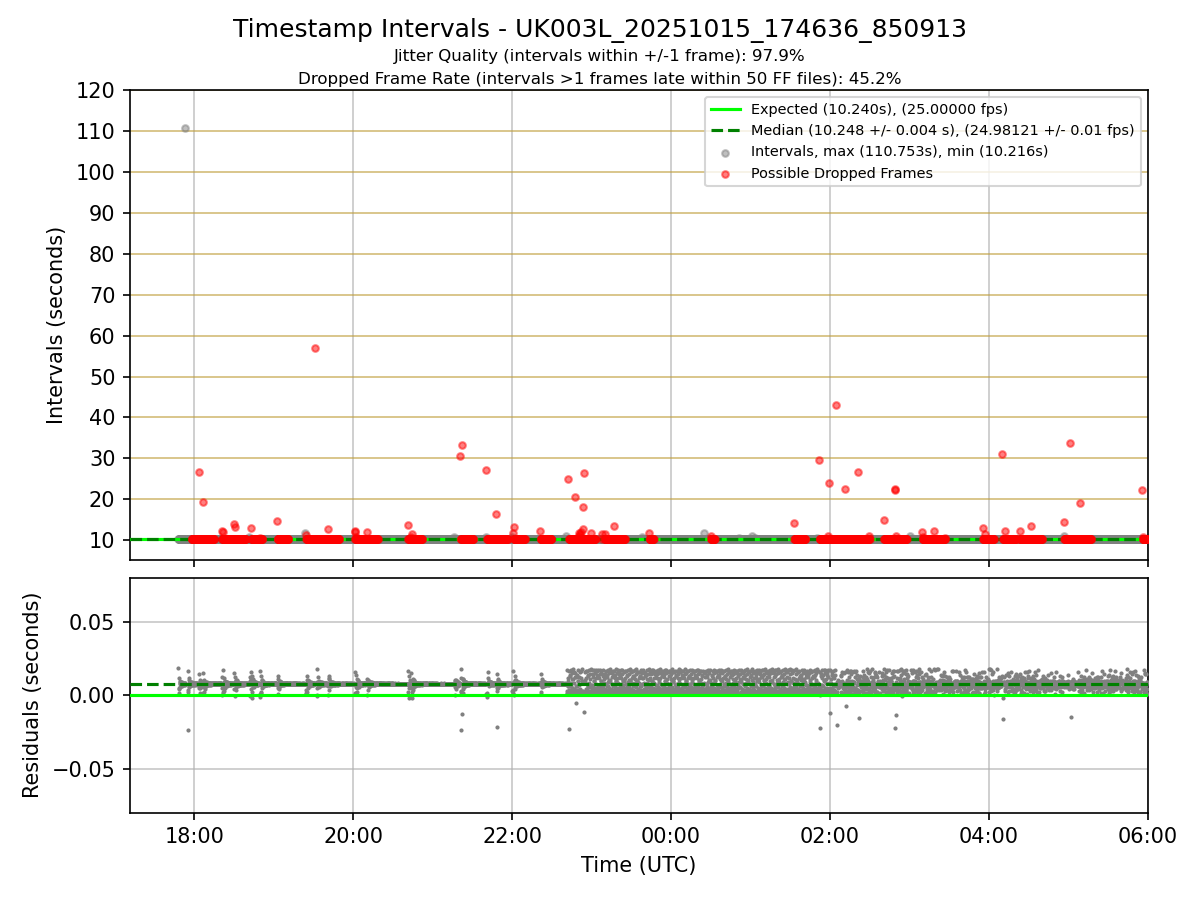1200x900 pixels.
Task: Click the "Residuals (seconds)" y-axis label
Action: (32, 695)
